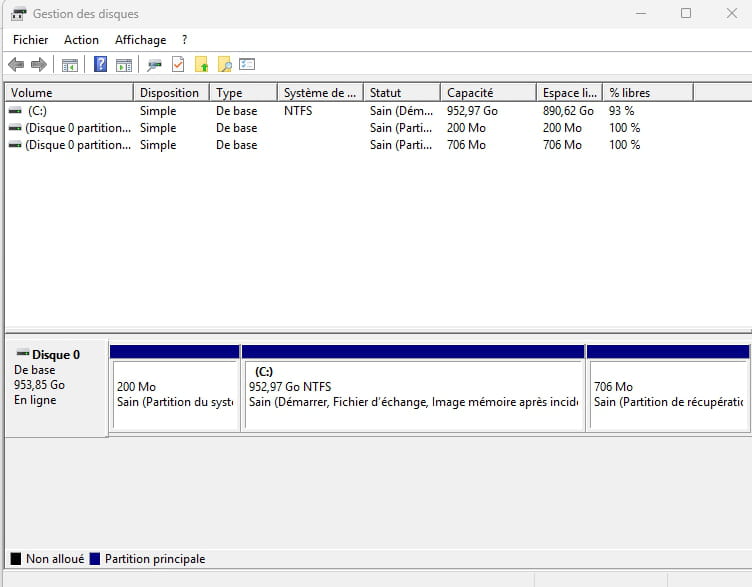The image size is (752, 587).
Task: Select the 706 Mo recovery partition block
Action: 668,394
